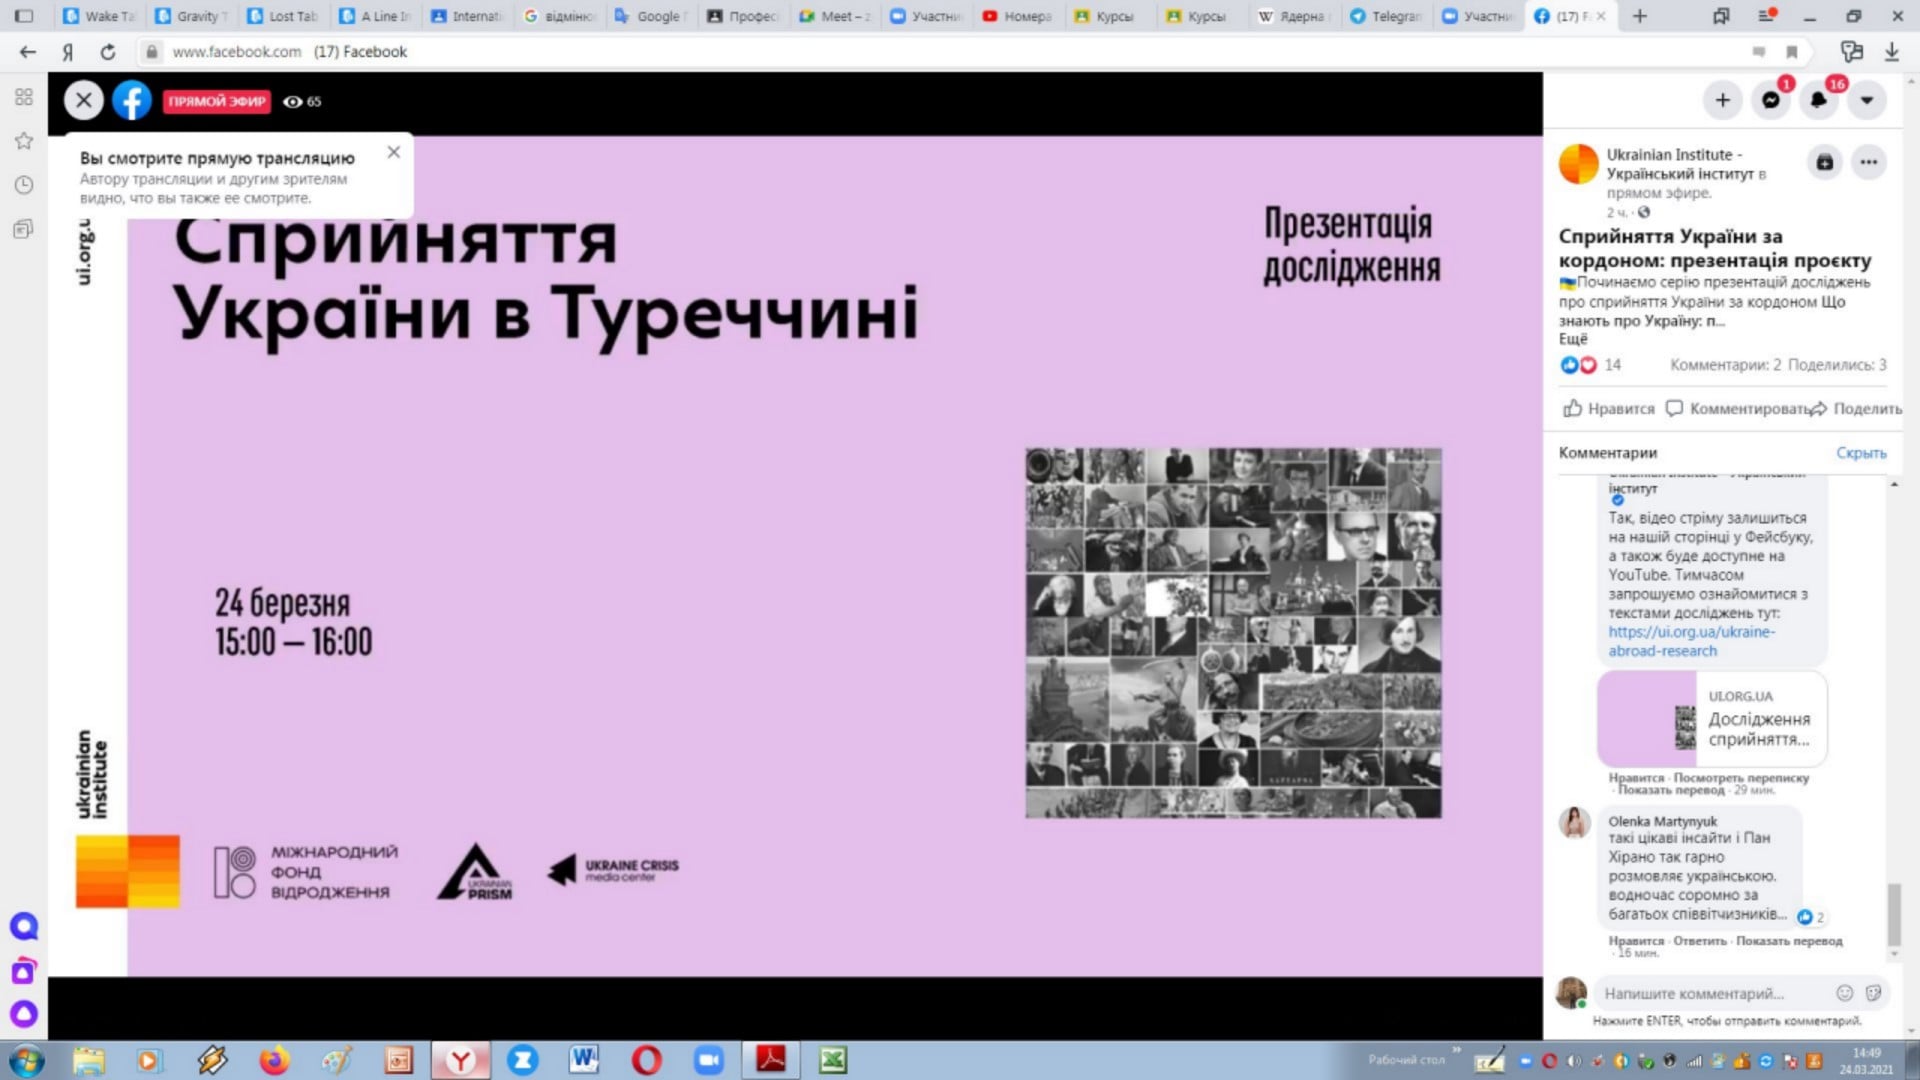Switch to Google tab
This screenshot has width=1920, height=1080.
[x=652, y=16]
